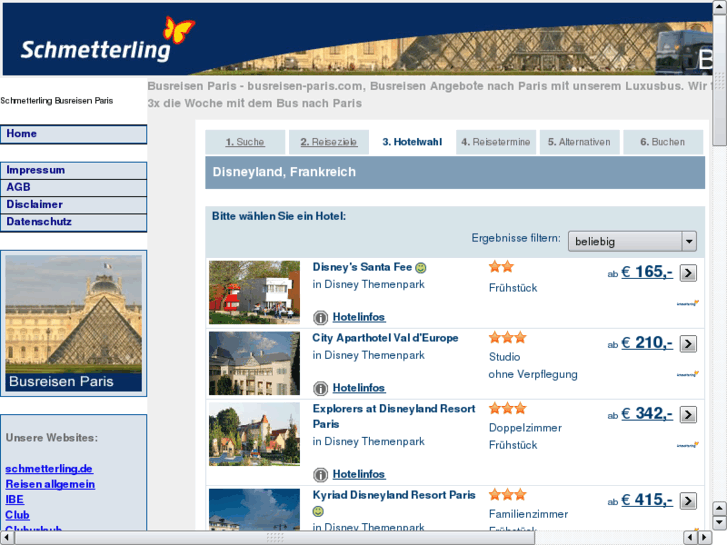Open Hotelinfos link for City Aparthotel
This screenshot has height=545, width=727.
tap(359, 388)
